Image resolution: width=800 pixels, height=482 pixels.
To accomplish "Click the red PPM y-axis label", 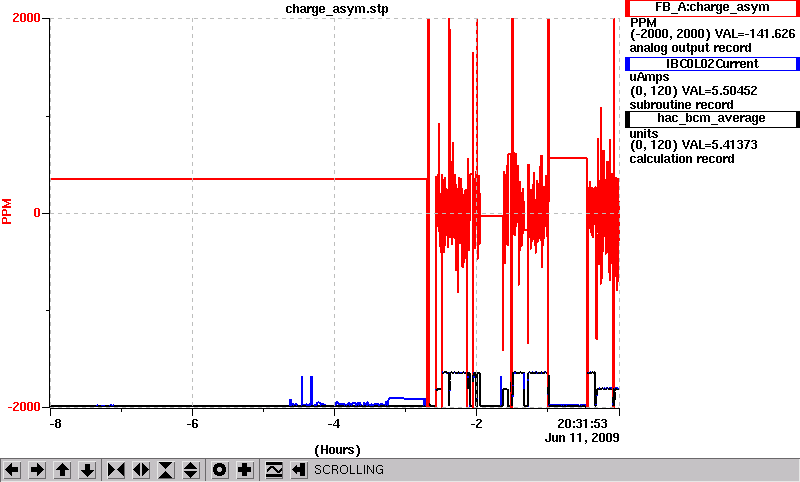I will [7, 212].
